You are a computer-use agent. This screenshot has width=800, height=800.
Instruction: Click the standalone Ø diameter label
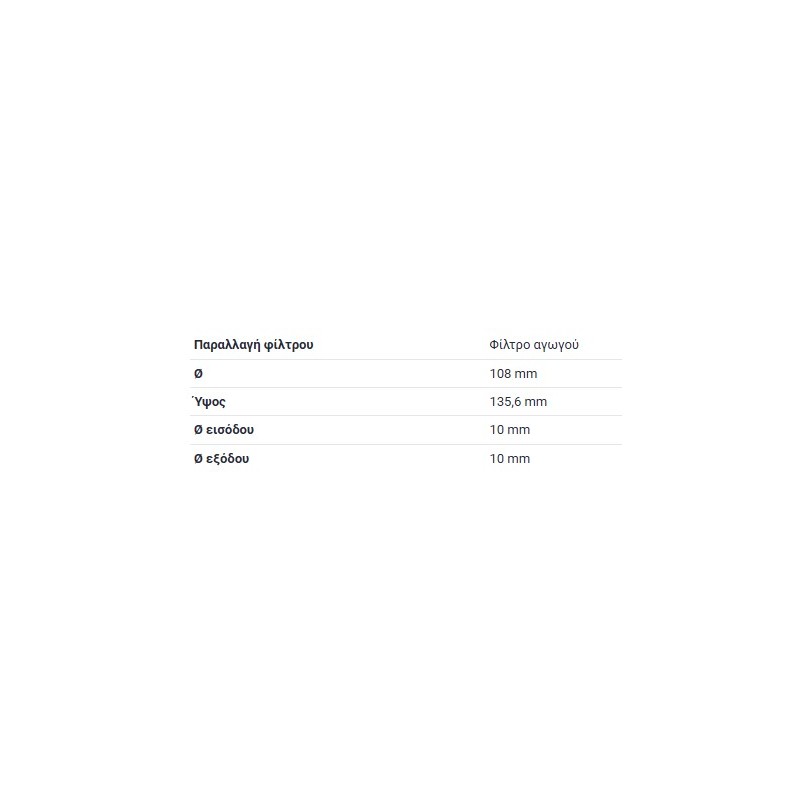pos(198,373)
